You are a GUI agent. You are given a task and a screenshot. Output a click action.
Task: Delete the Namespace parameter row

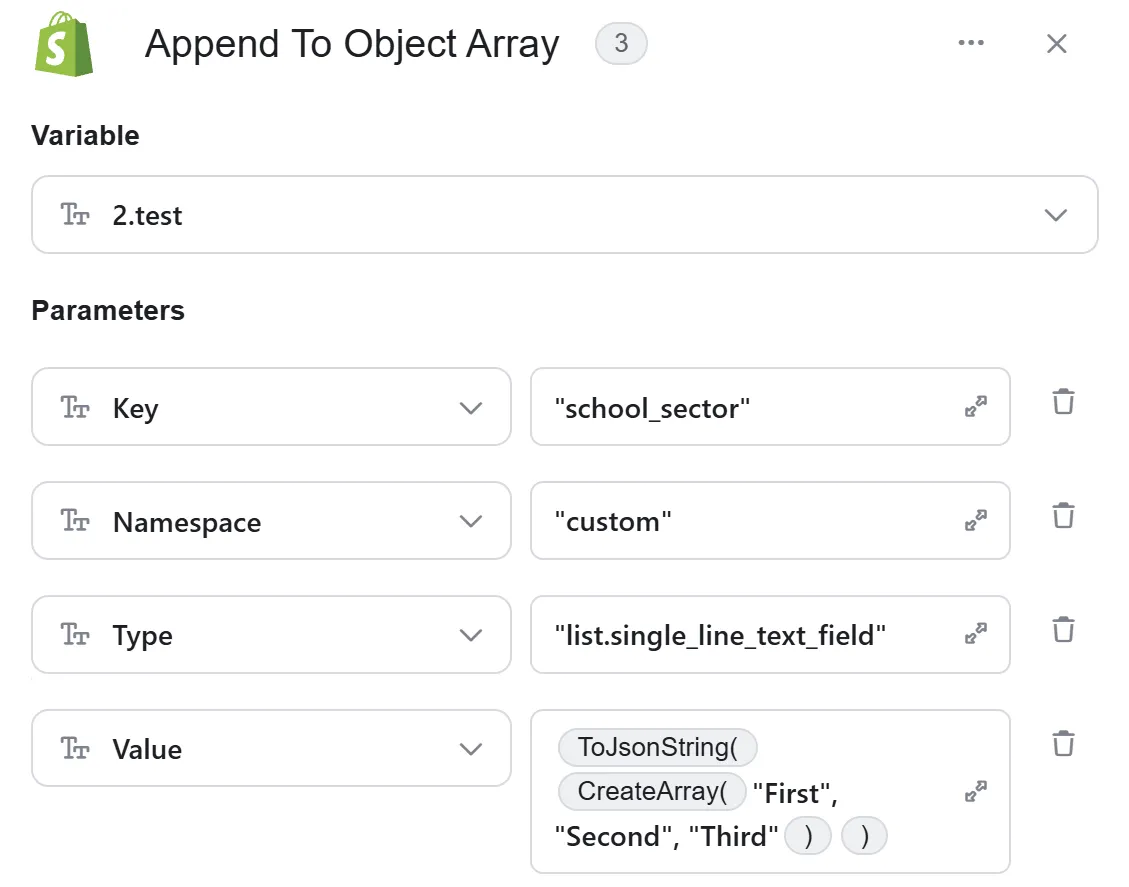click(1063, 515)
